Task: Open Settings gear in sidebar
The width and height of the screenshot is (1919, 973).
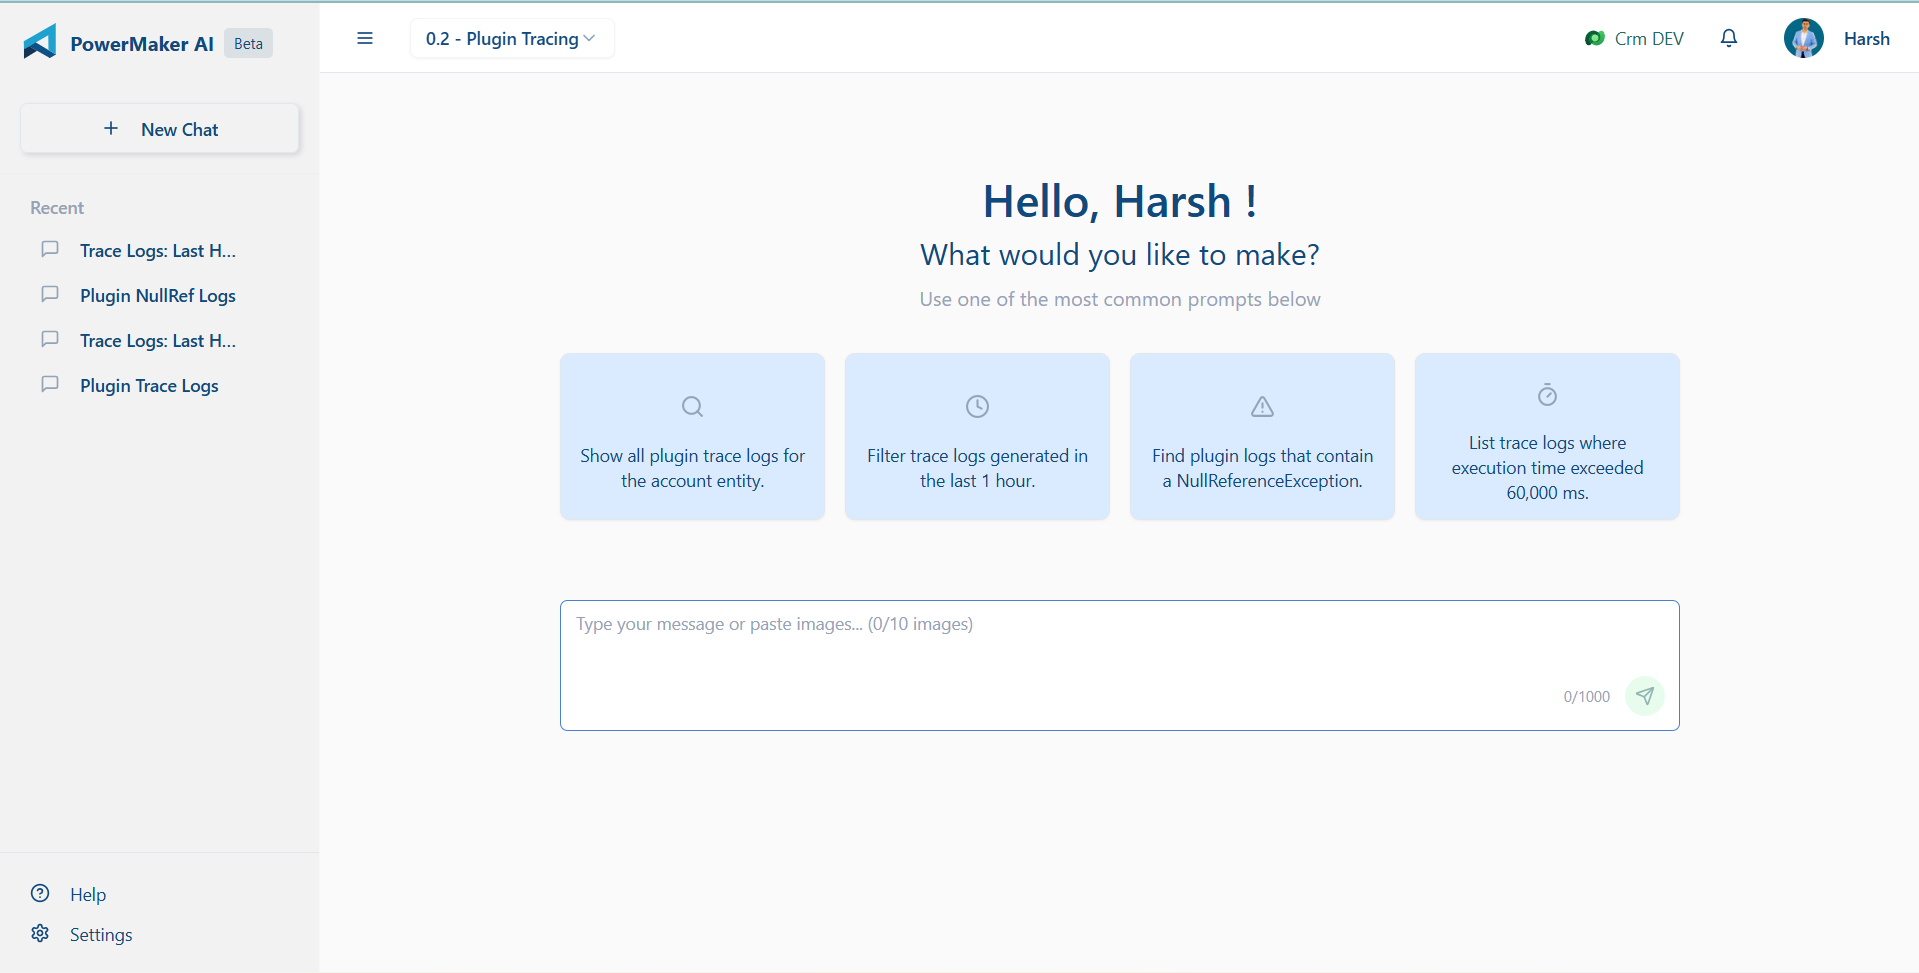Action: coord(41,934)
